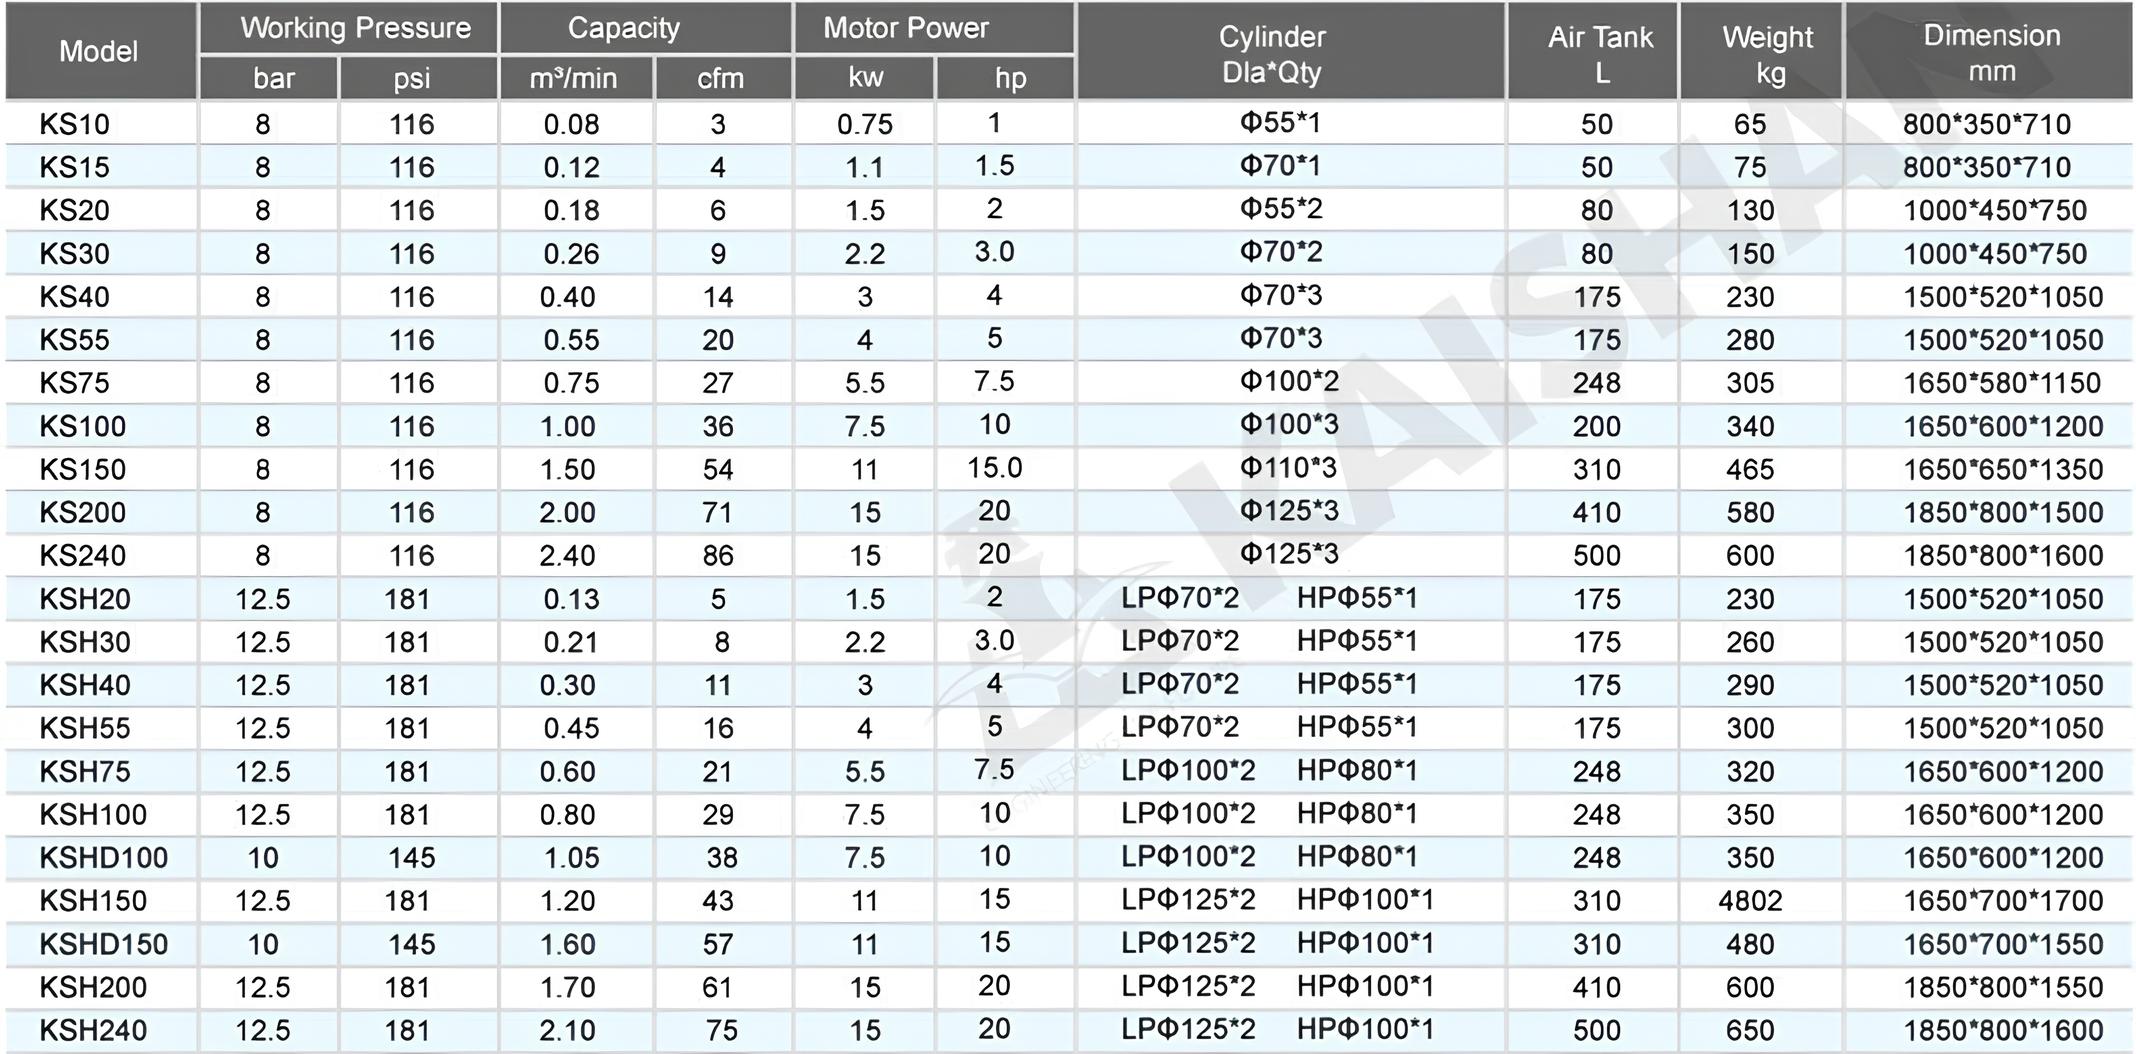Select the KS10 model cell
This screenshot has height=1054, width=2136.
click(x=74, y=124)
